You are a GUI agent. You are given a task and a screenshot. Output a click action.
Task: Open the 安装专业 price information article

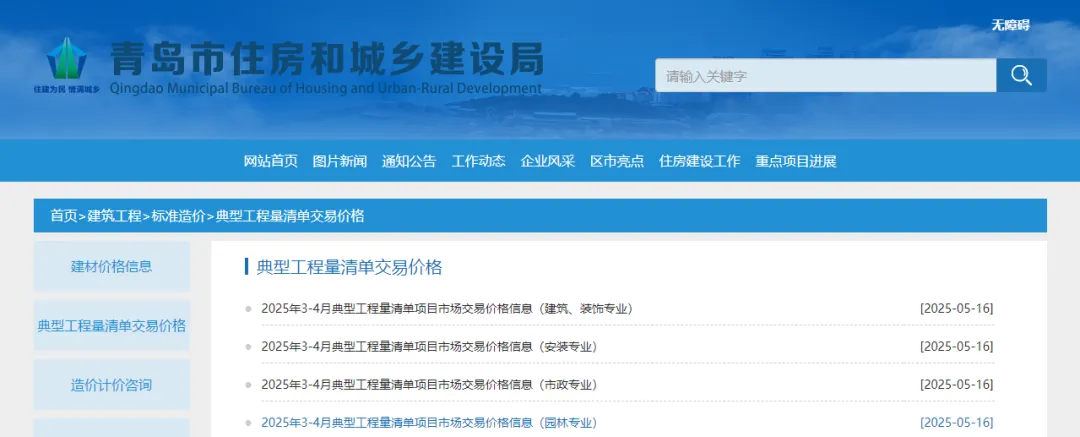[428, 346]
